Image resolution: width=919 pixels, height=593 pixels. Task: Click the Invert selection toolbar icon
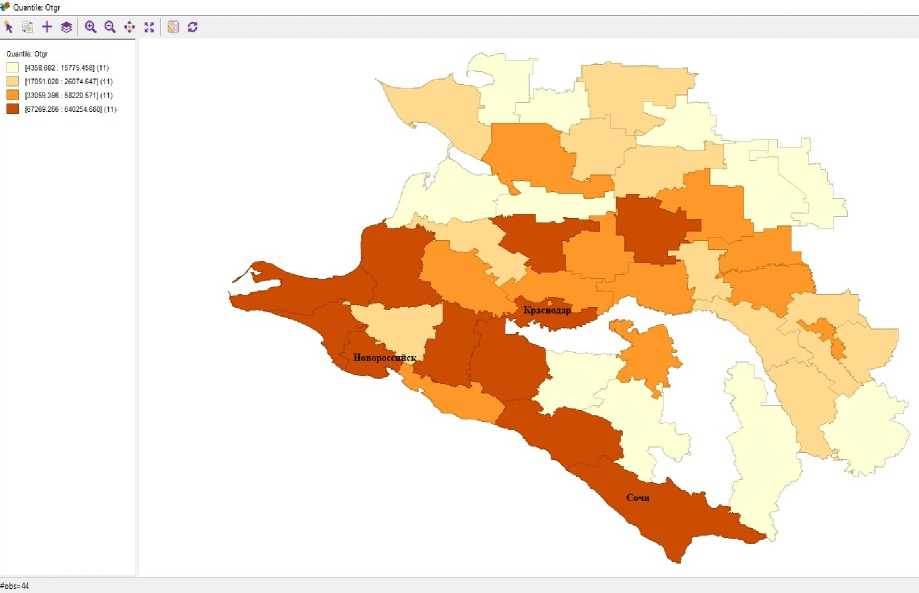pos(28,27)
